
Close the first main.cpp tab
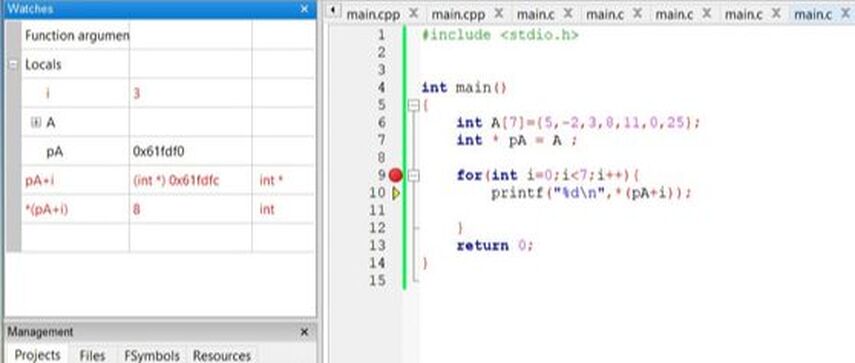point(413,14)
